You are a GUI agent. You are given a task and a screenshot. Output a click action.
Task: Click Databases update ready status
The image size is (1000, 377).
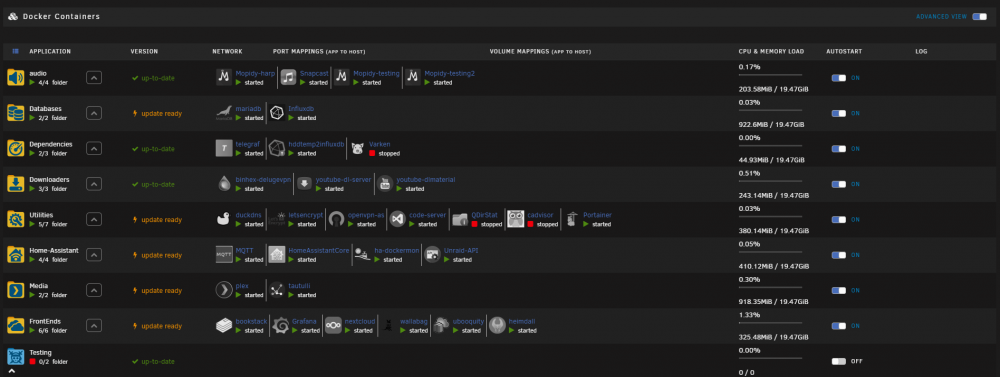coord(157,114)
